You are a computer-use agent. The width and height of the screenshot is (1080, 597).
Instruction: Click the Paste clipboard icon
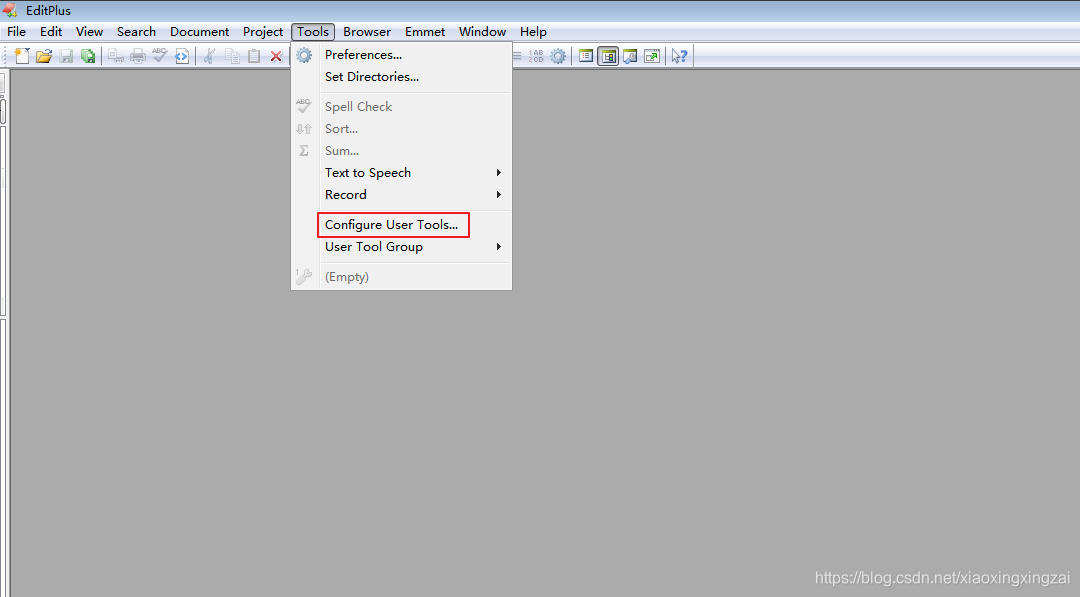[x=254, y=56]
